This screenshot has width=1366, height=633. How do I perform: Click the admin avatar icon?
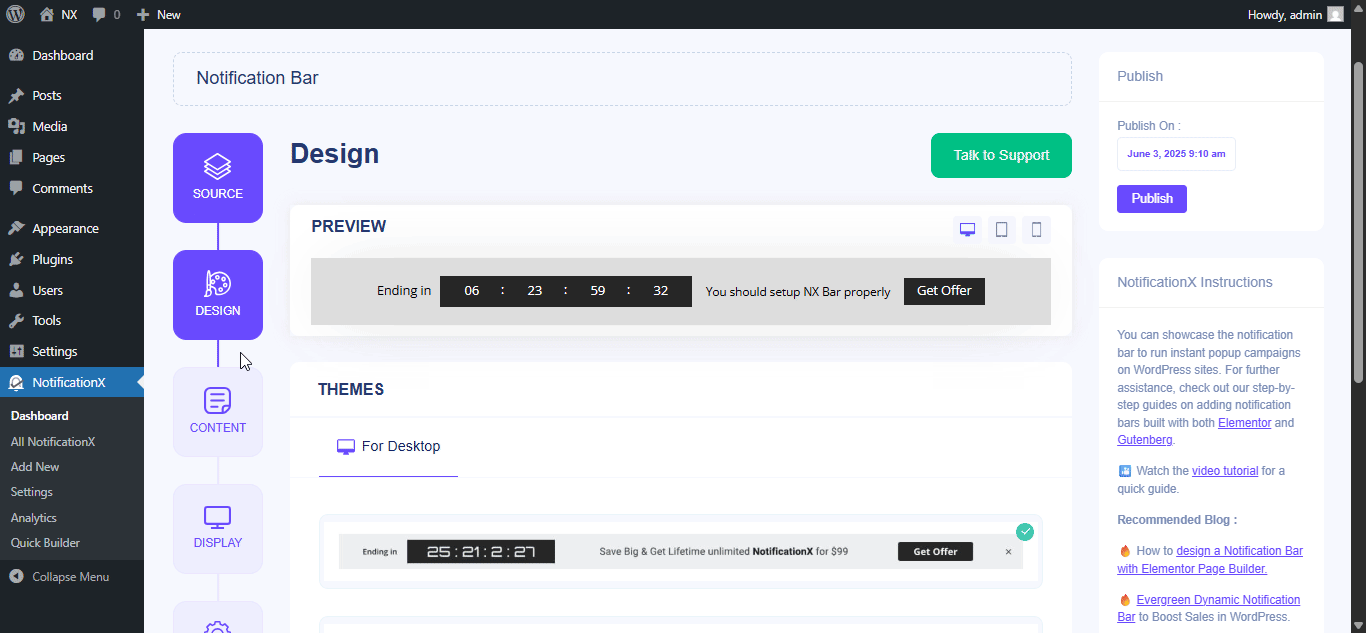(1335, 14)
